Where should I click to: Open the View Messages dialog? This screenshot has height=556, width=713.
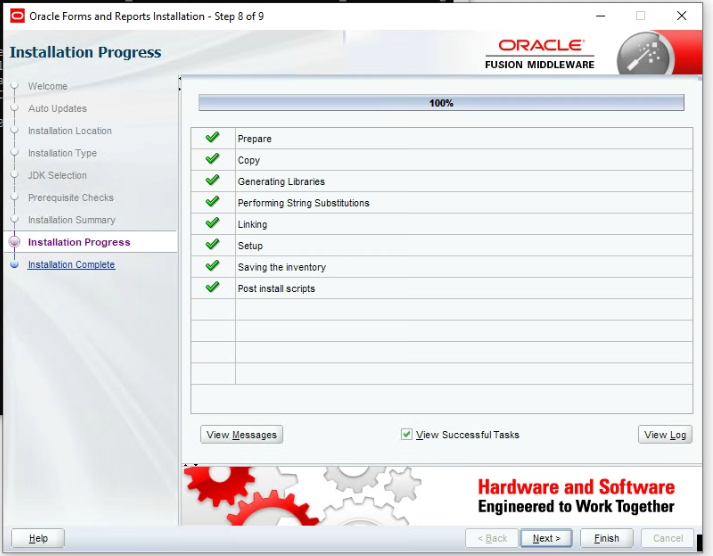[x=241, y=435]
